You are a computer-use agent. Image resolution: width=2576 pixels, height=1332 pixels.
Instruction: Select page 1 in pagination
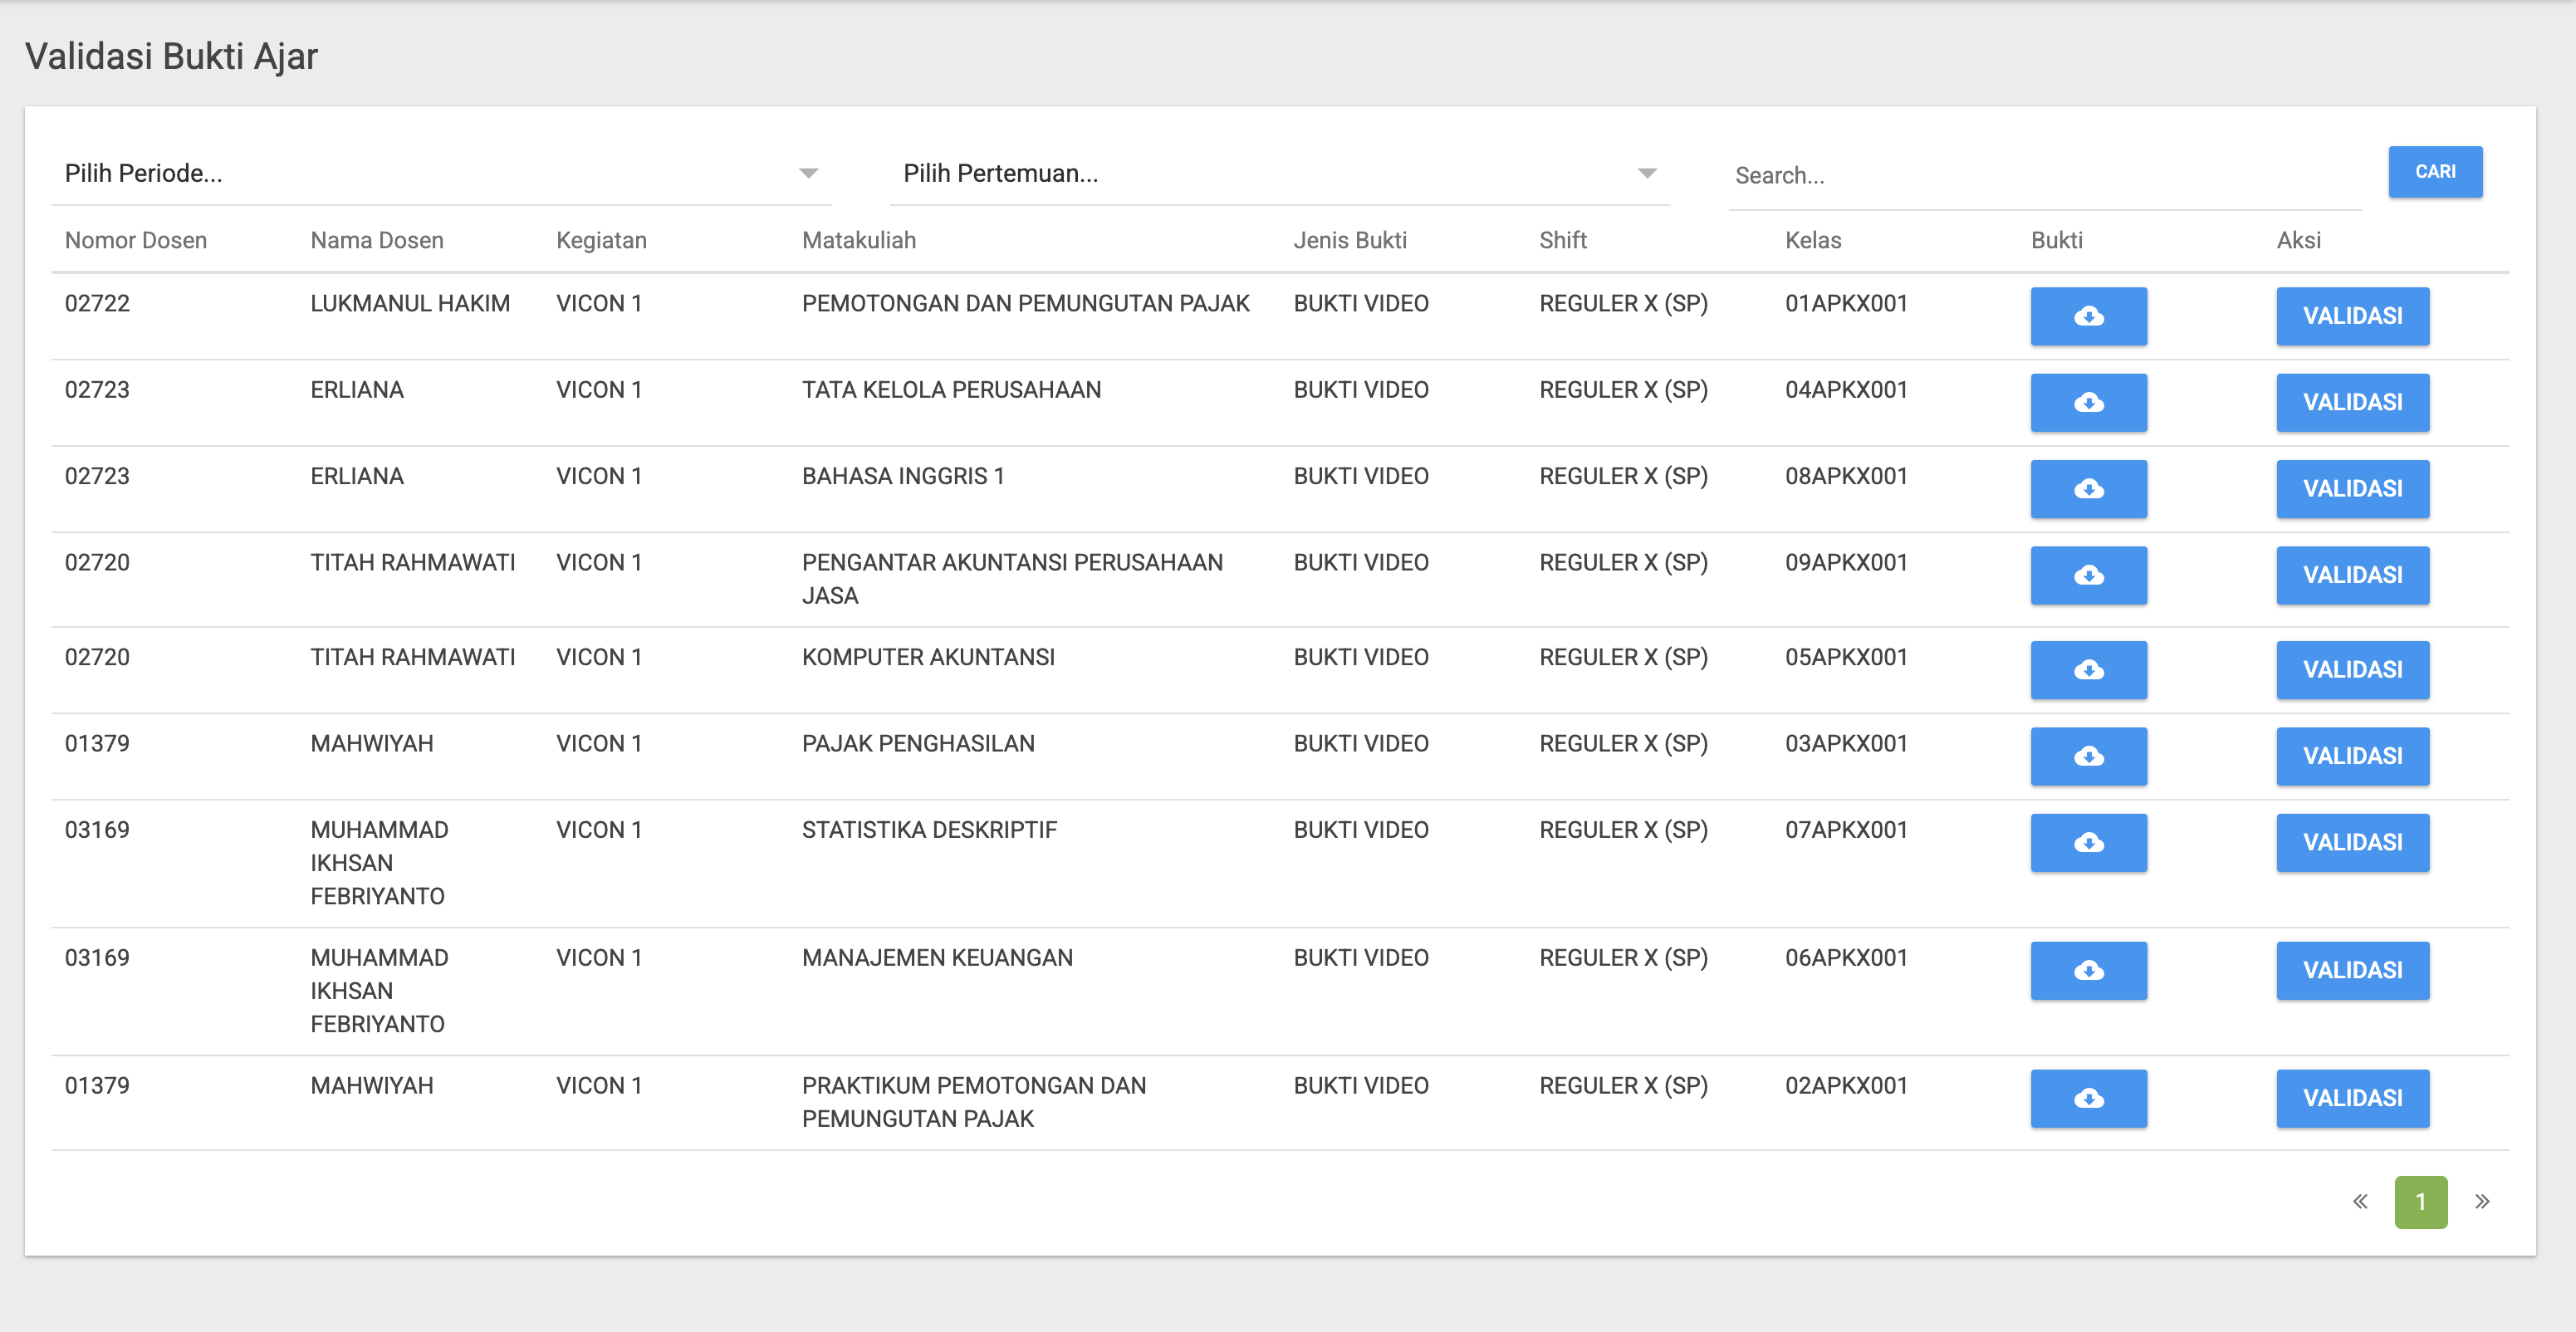[2420, 1201]
